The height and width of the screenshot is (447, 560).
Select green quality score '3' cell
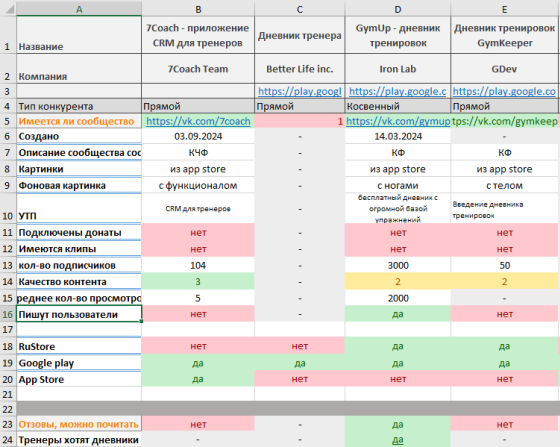198,282
